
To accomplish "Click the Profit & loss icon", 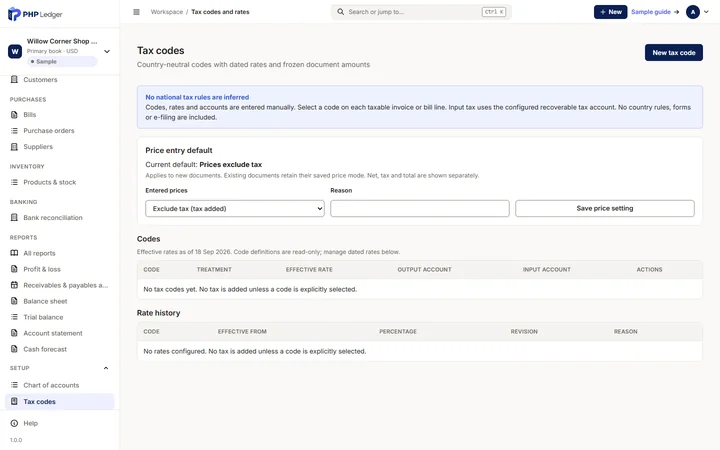I will (x=14, y=269).
